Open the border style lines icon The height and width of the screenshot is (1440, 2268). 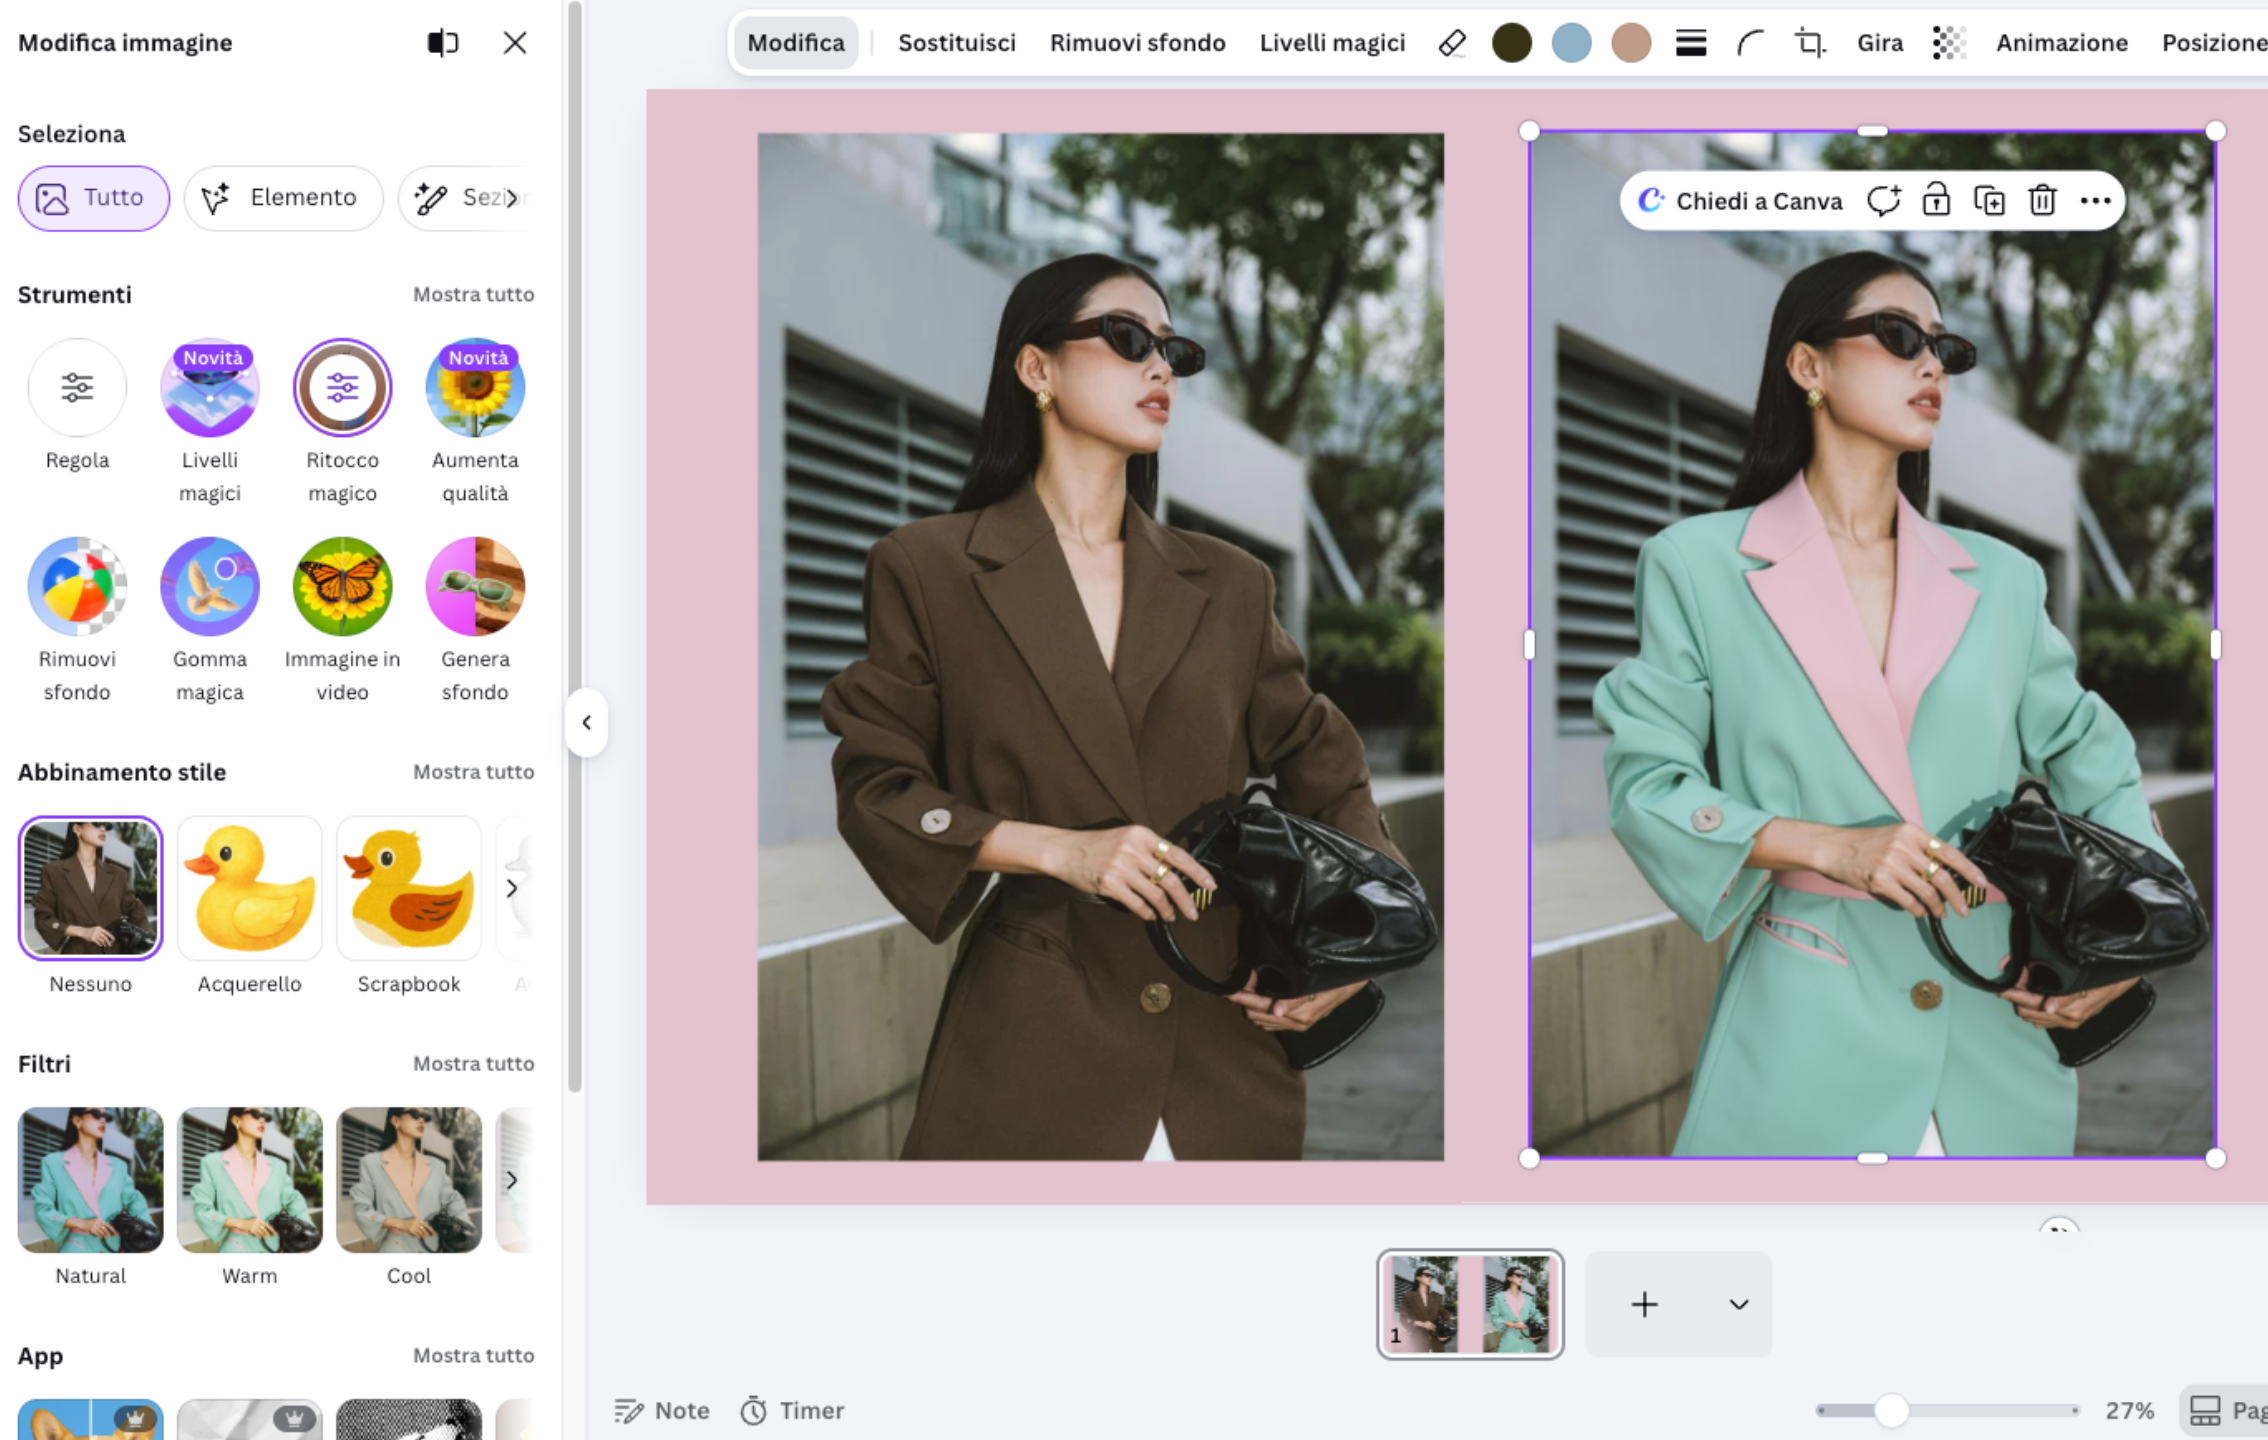click(1691, 43)
